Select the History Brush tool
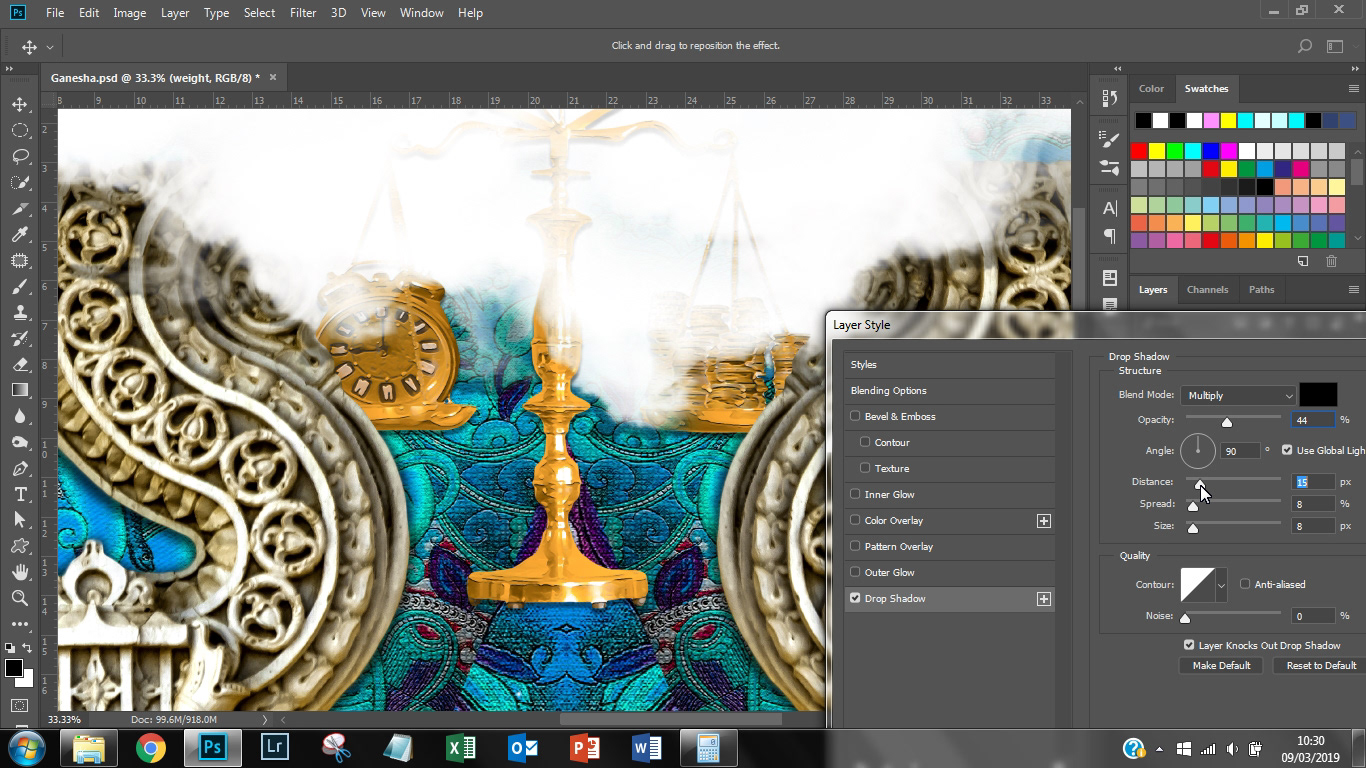 20,339
